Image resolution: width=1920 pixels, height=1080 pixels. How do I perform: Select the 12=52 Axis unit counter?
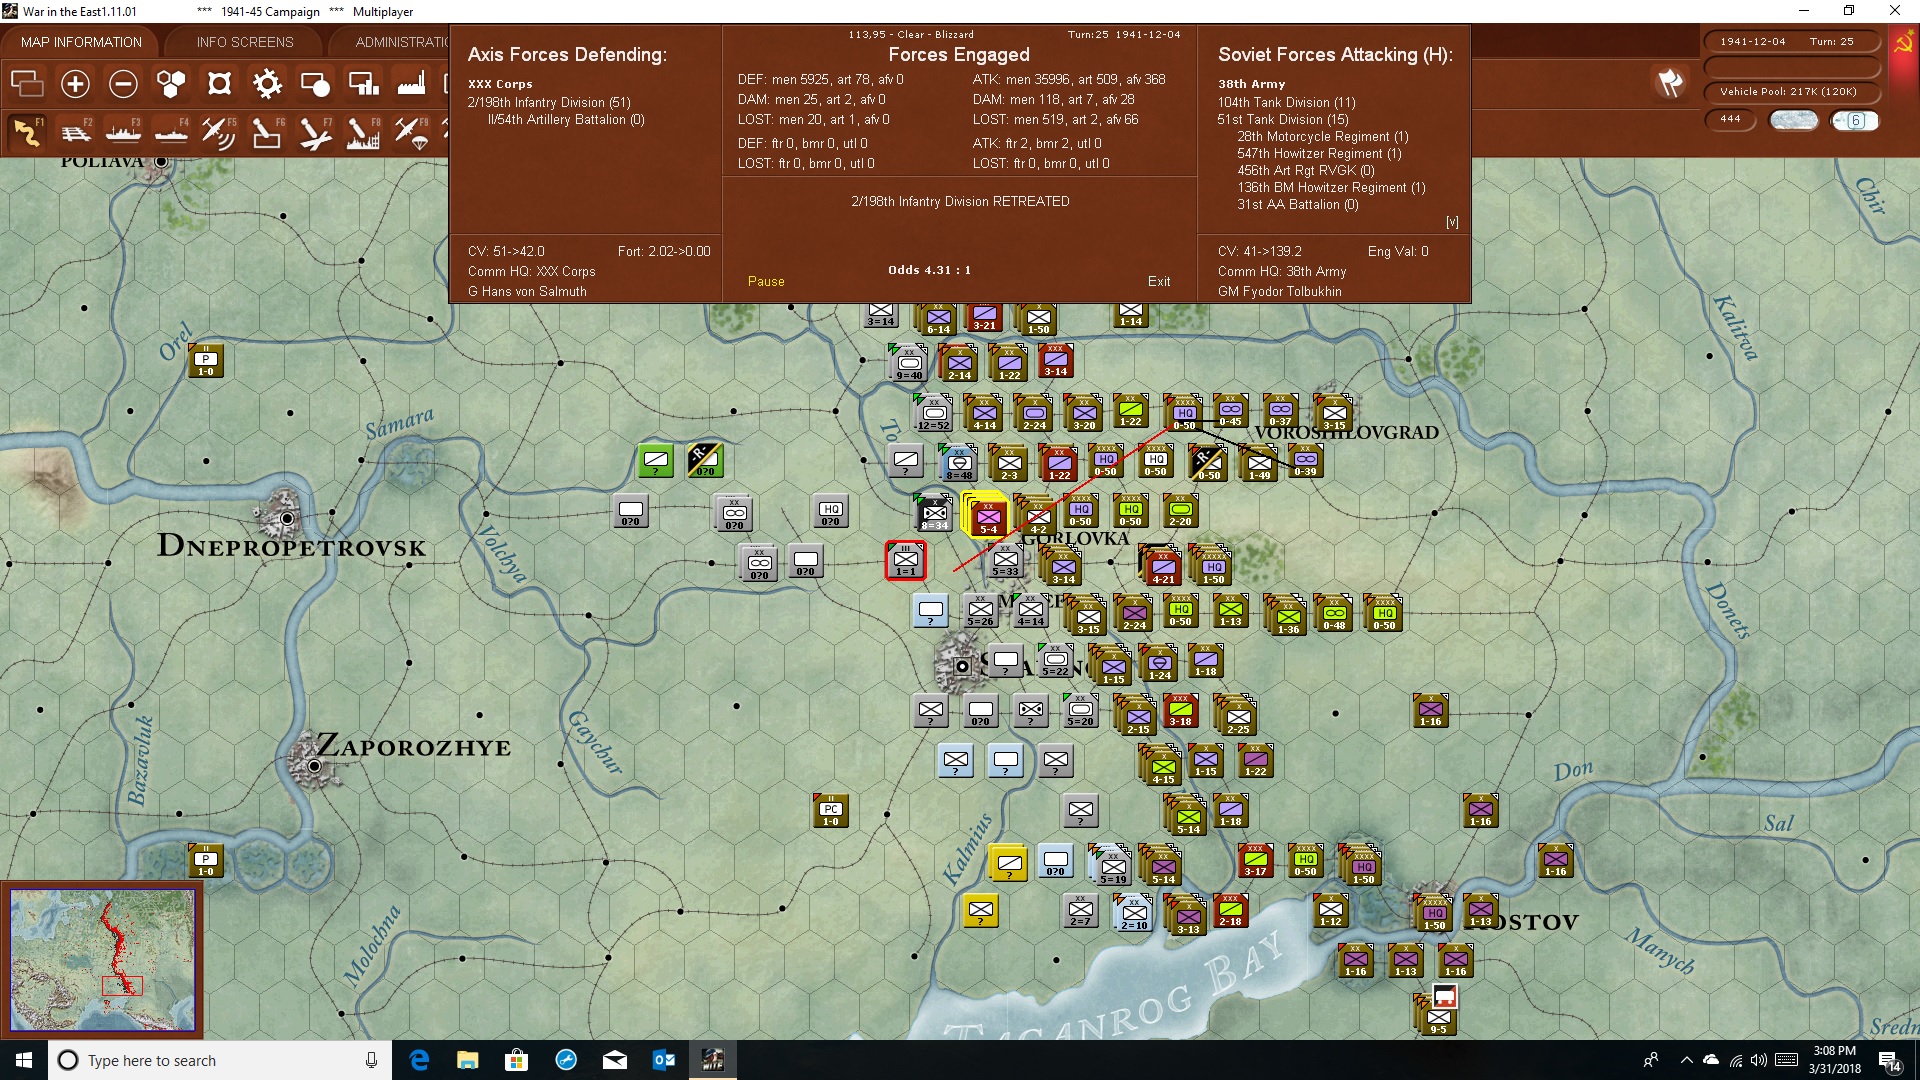934,412
